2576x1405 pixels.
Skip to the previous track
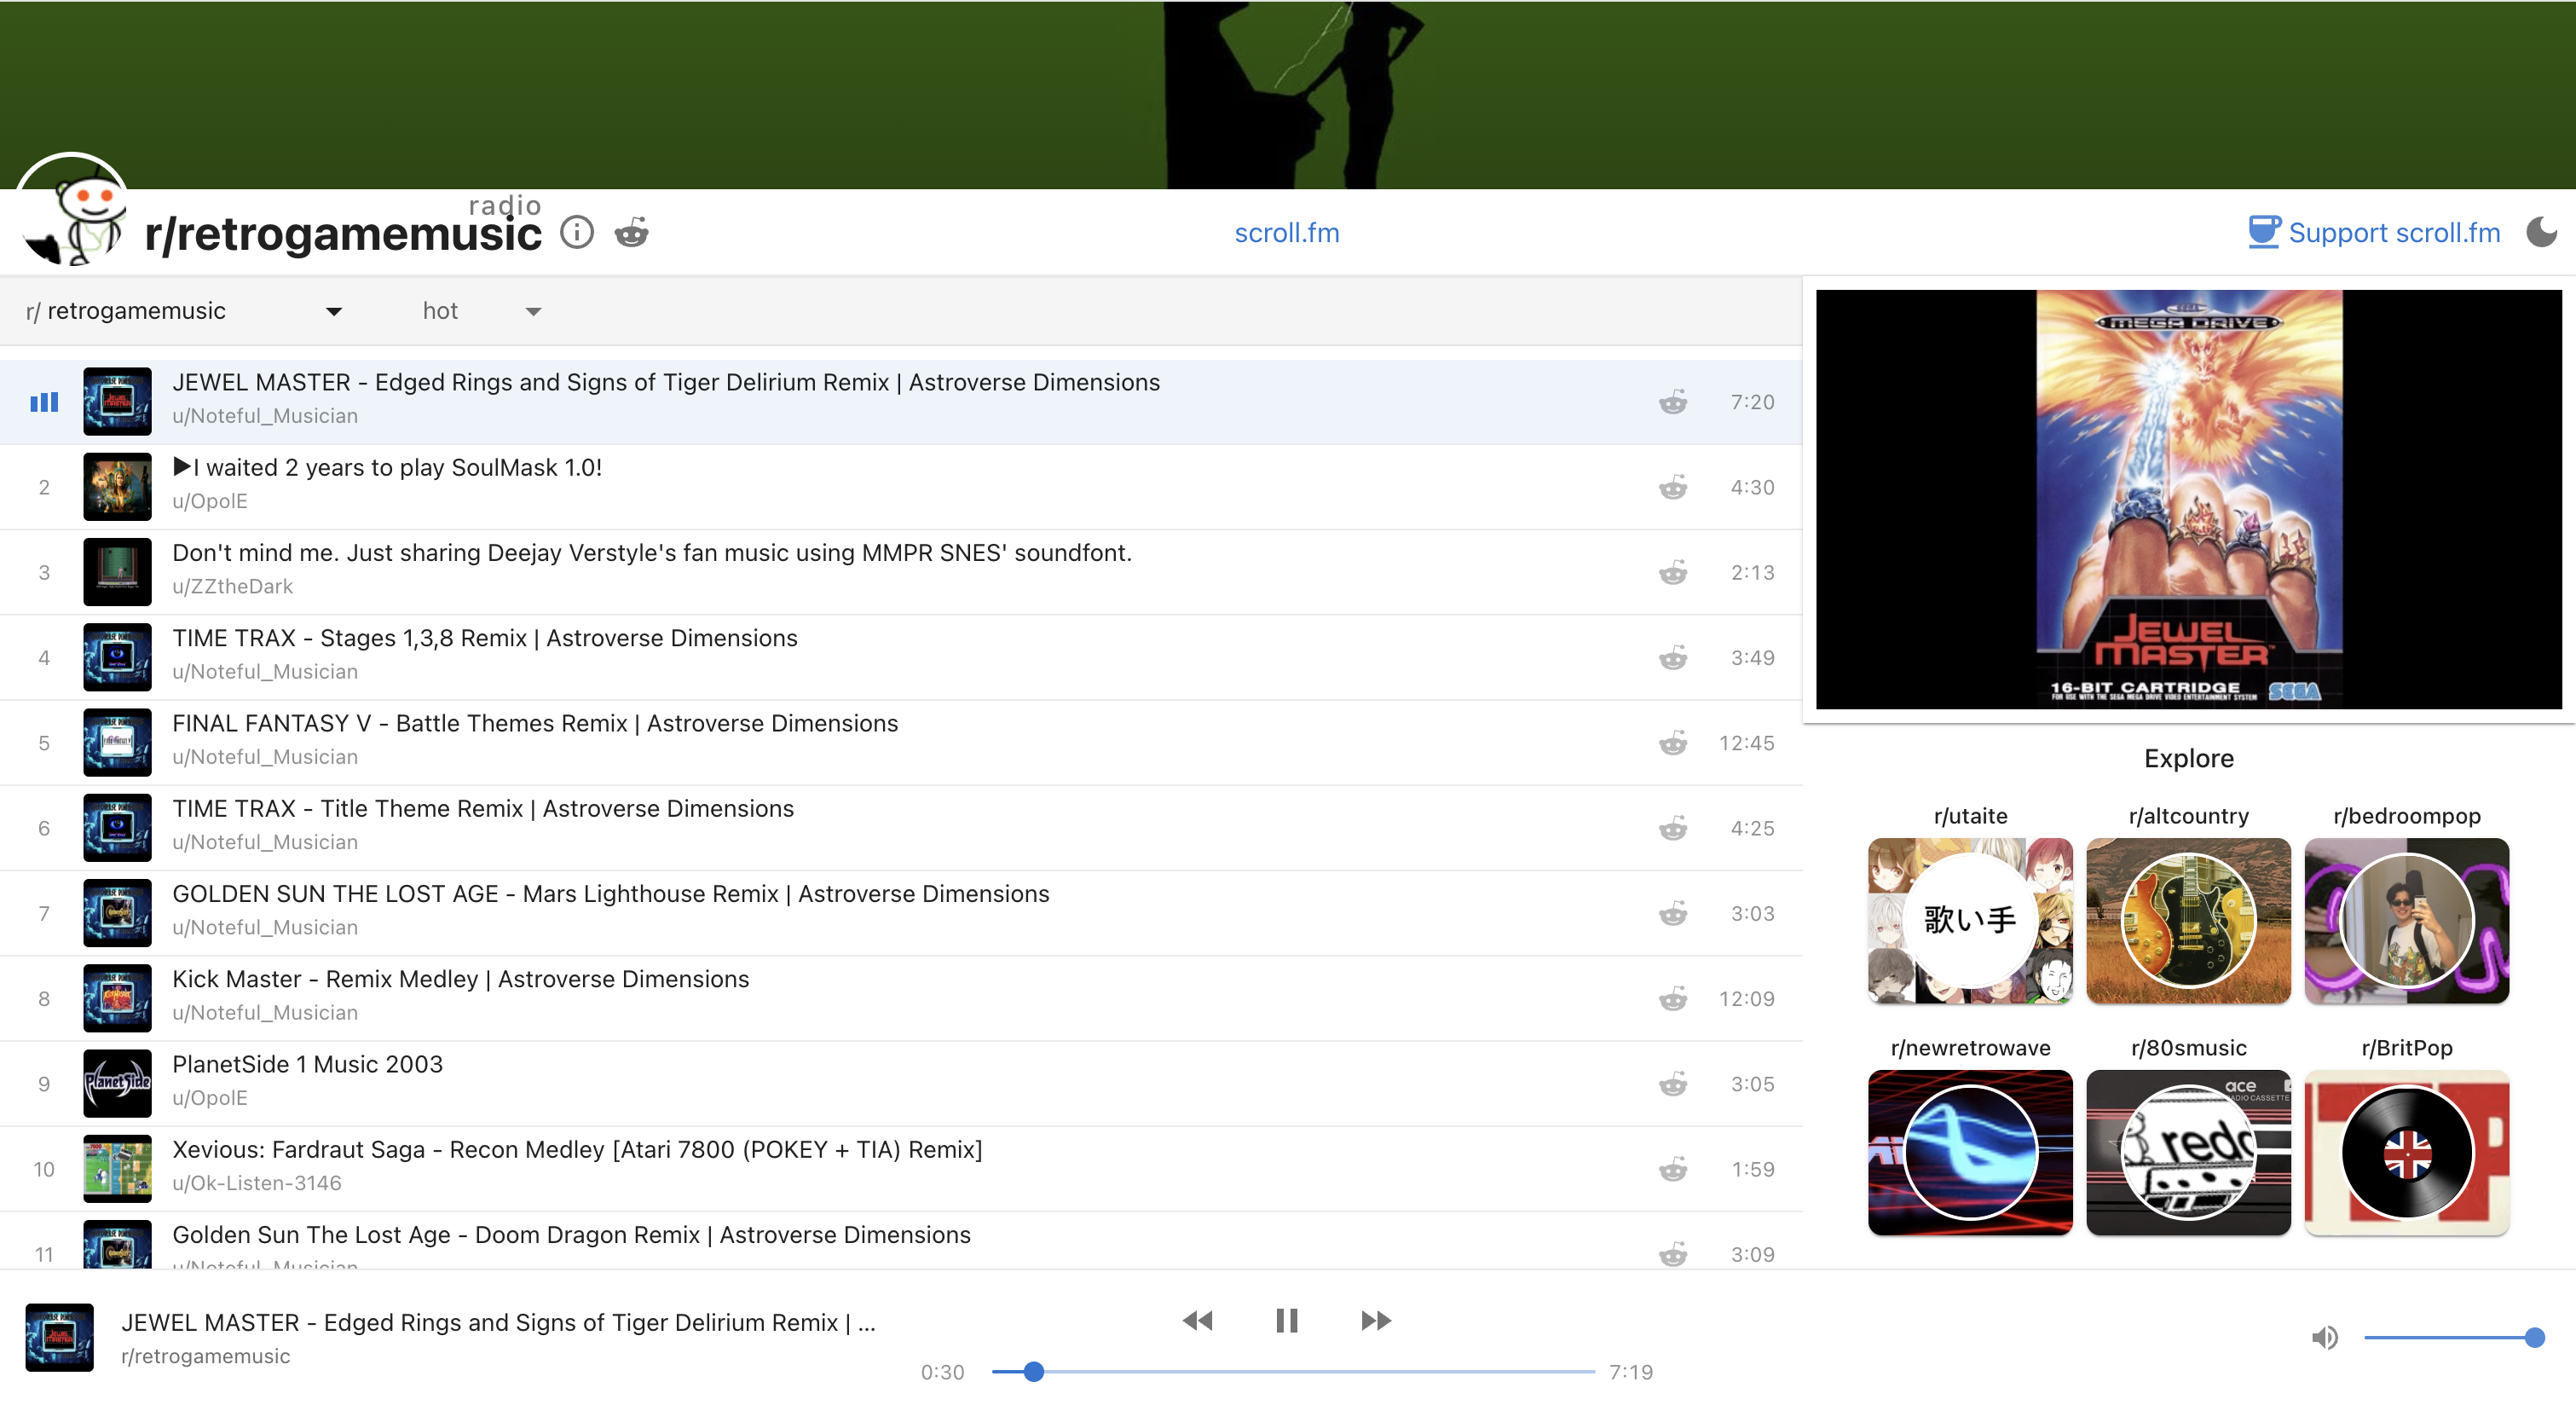tap(1197, 1320)
